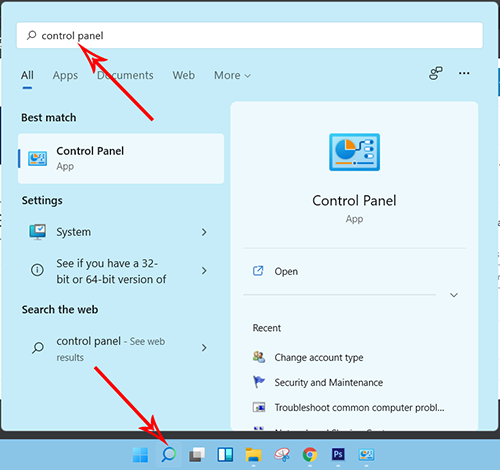500x470 pixels.
Task: Click the info circle icon for 32-bit result
Action: (x=37, y=270)
